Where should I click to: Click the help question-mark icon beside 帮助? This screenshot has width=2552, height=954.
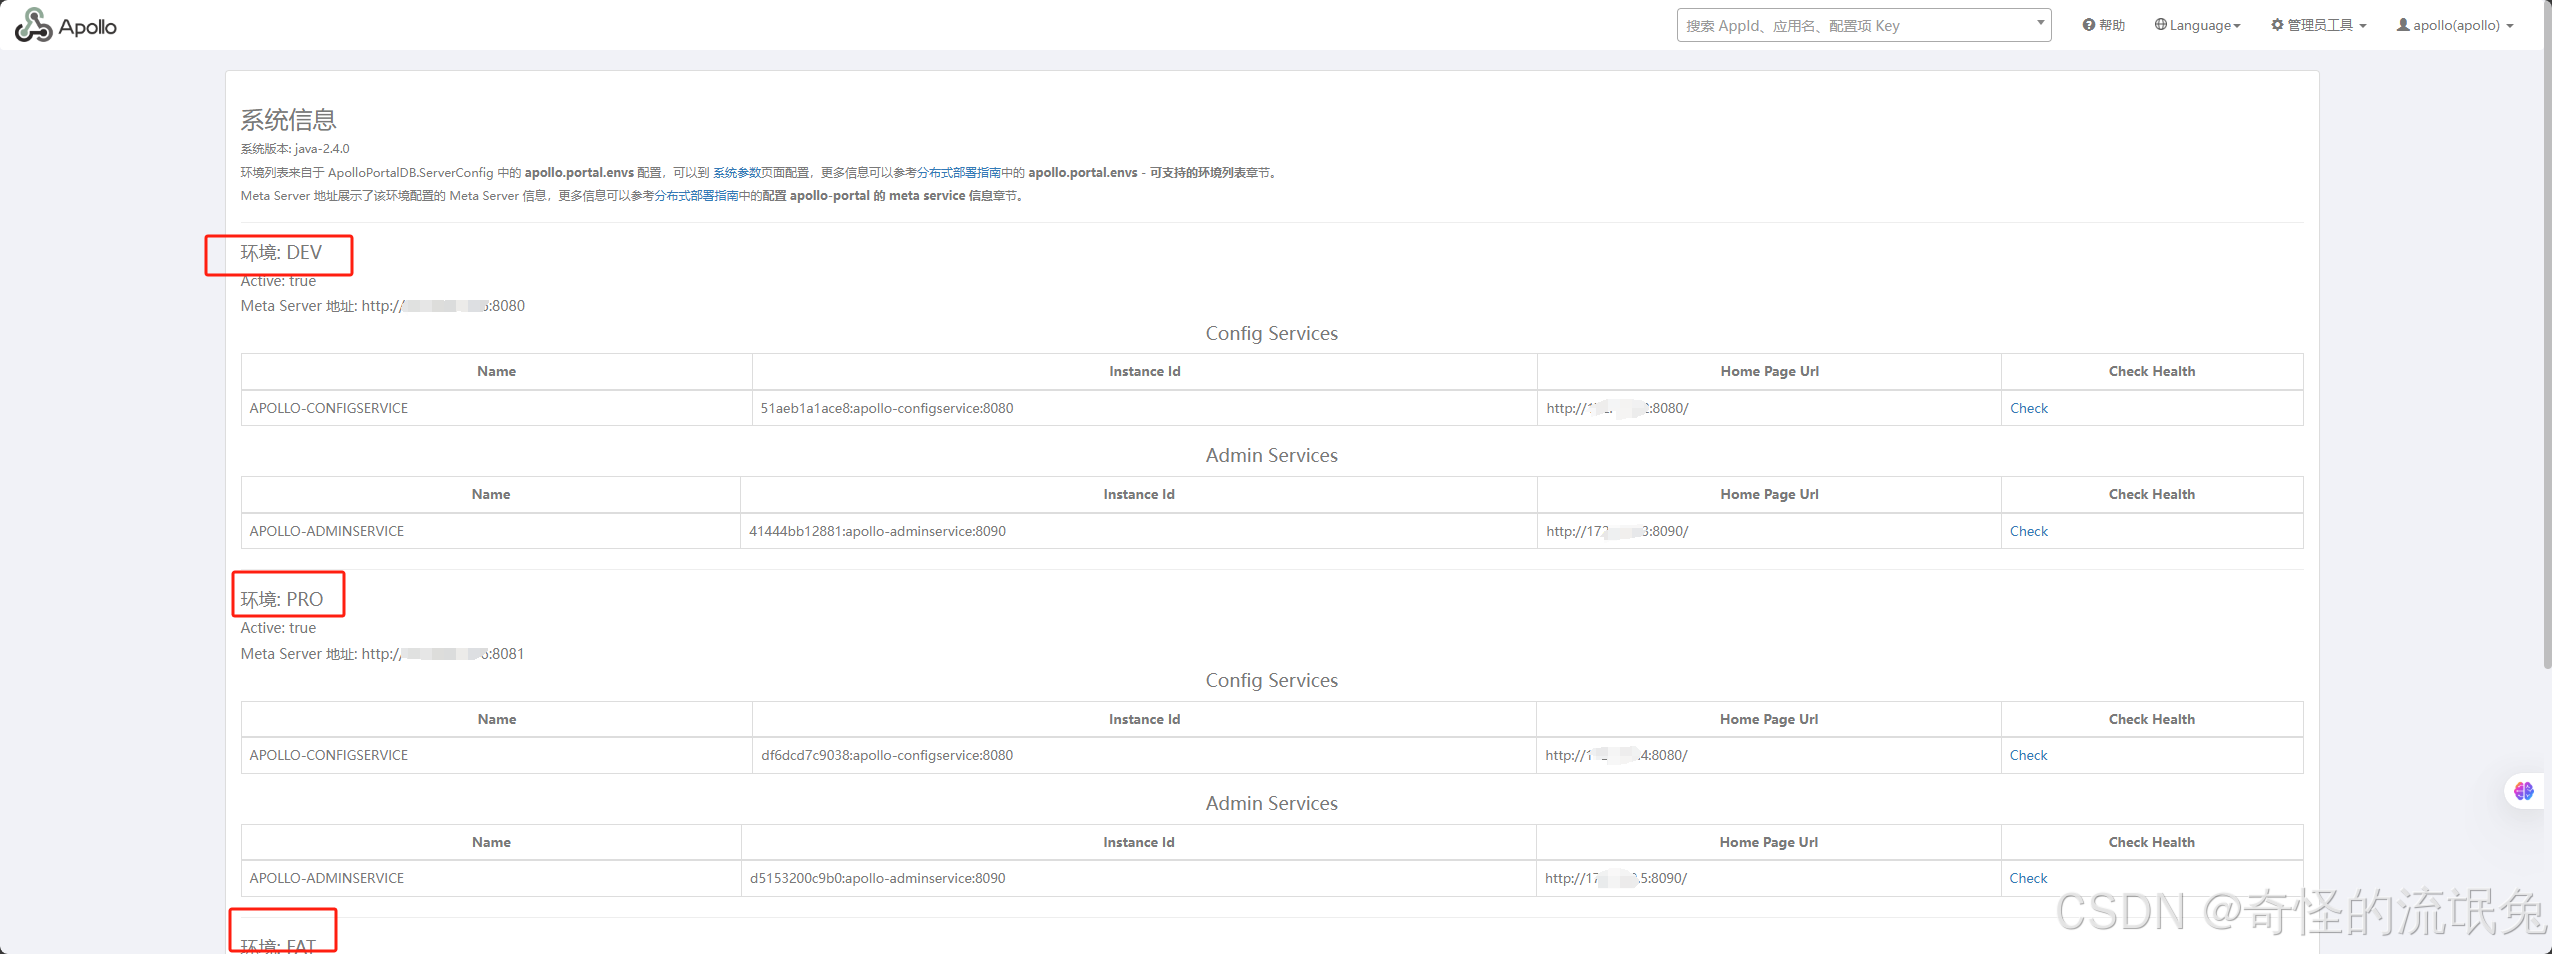pos(2088,24)
